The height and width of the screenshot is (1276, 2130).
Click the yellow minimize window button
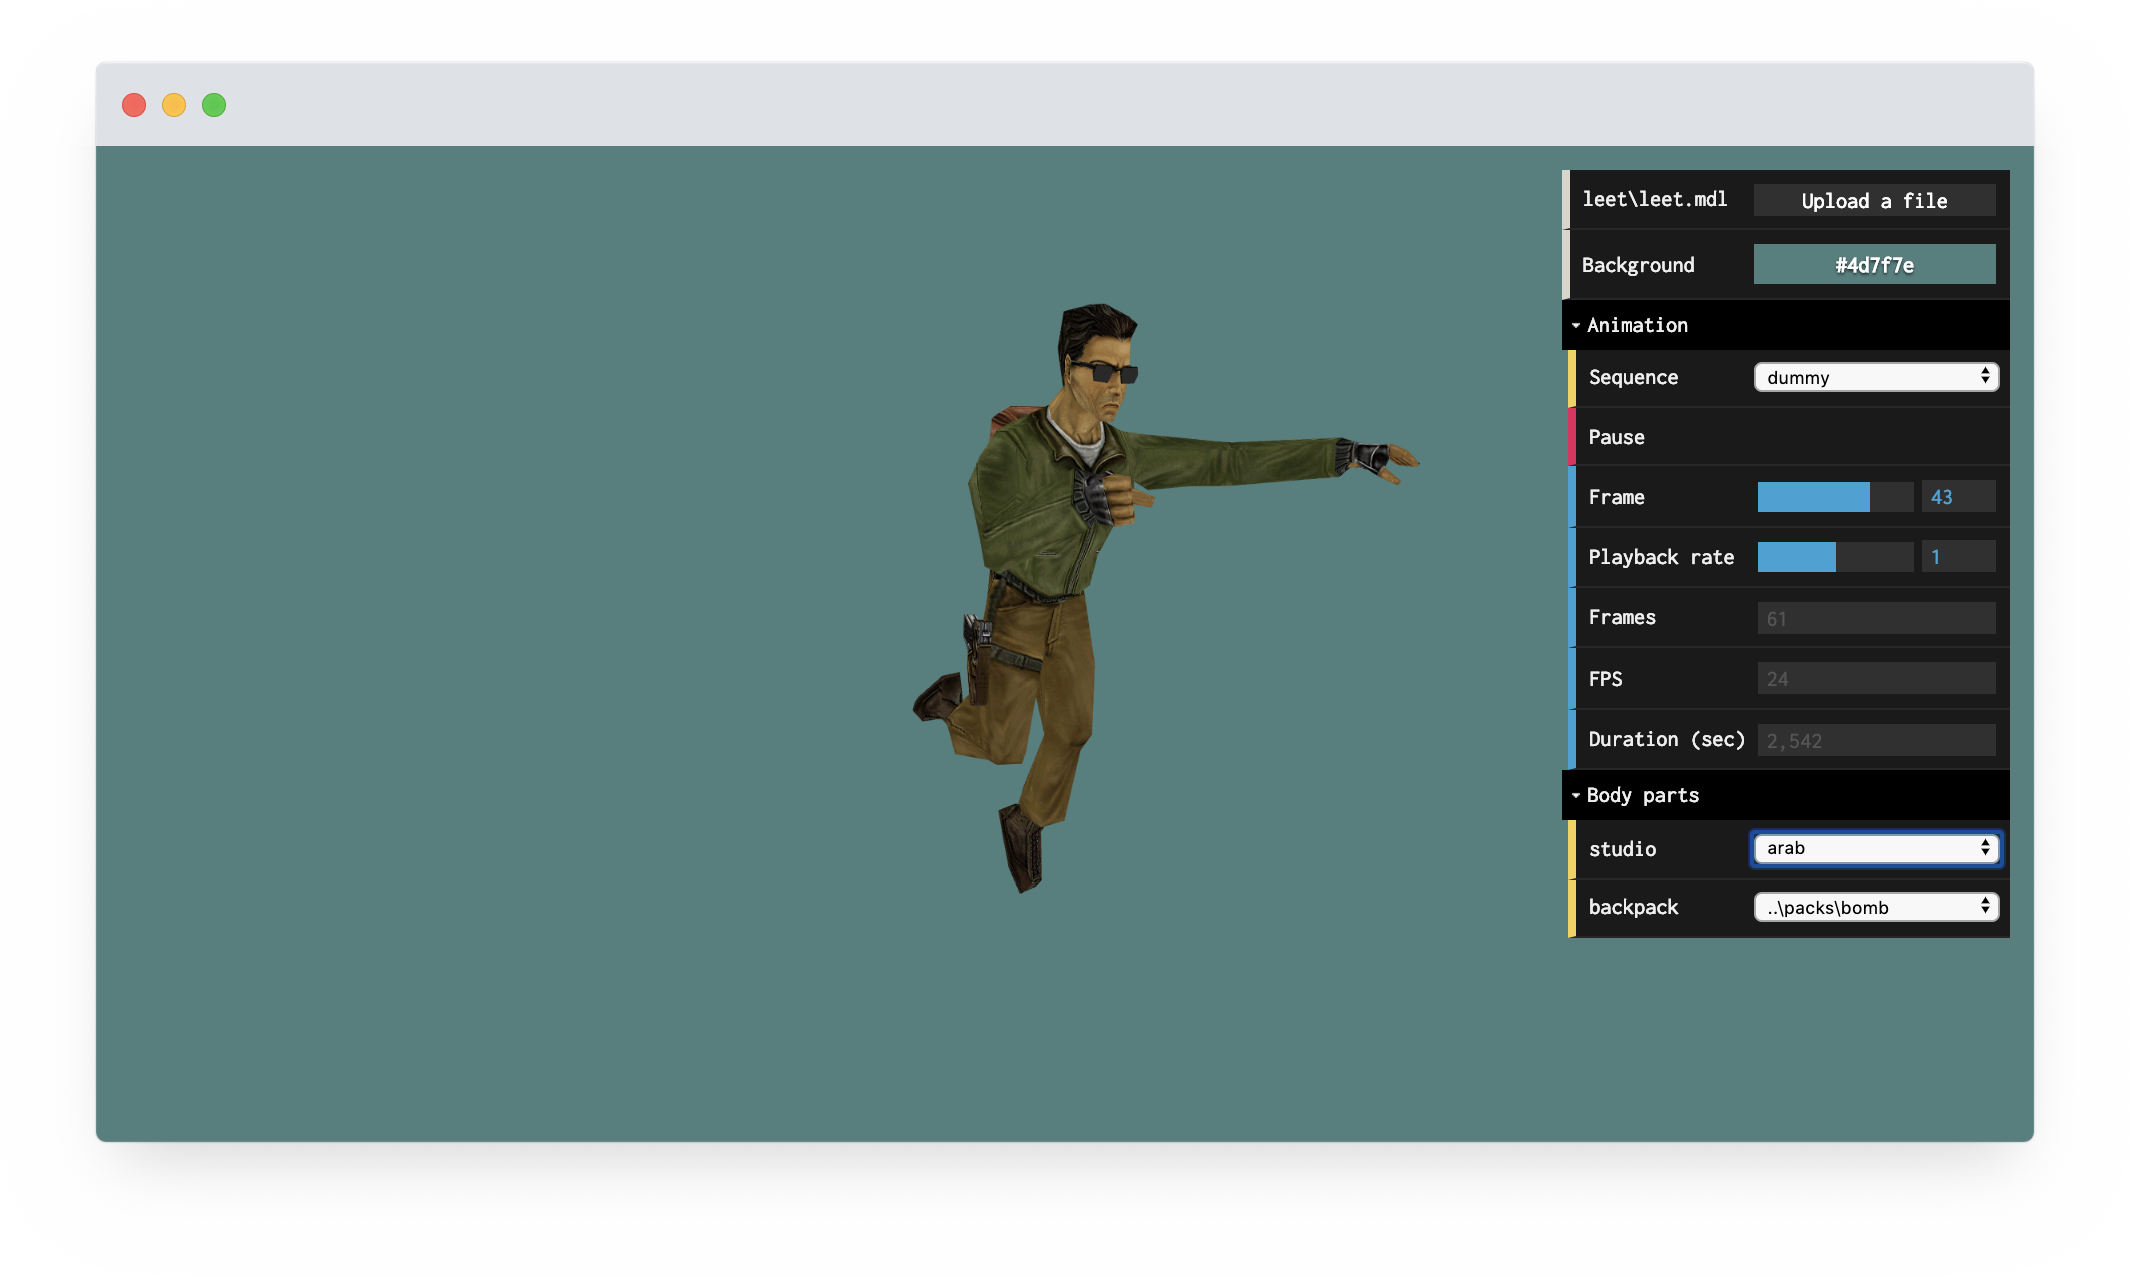point(174,105)
